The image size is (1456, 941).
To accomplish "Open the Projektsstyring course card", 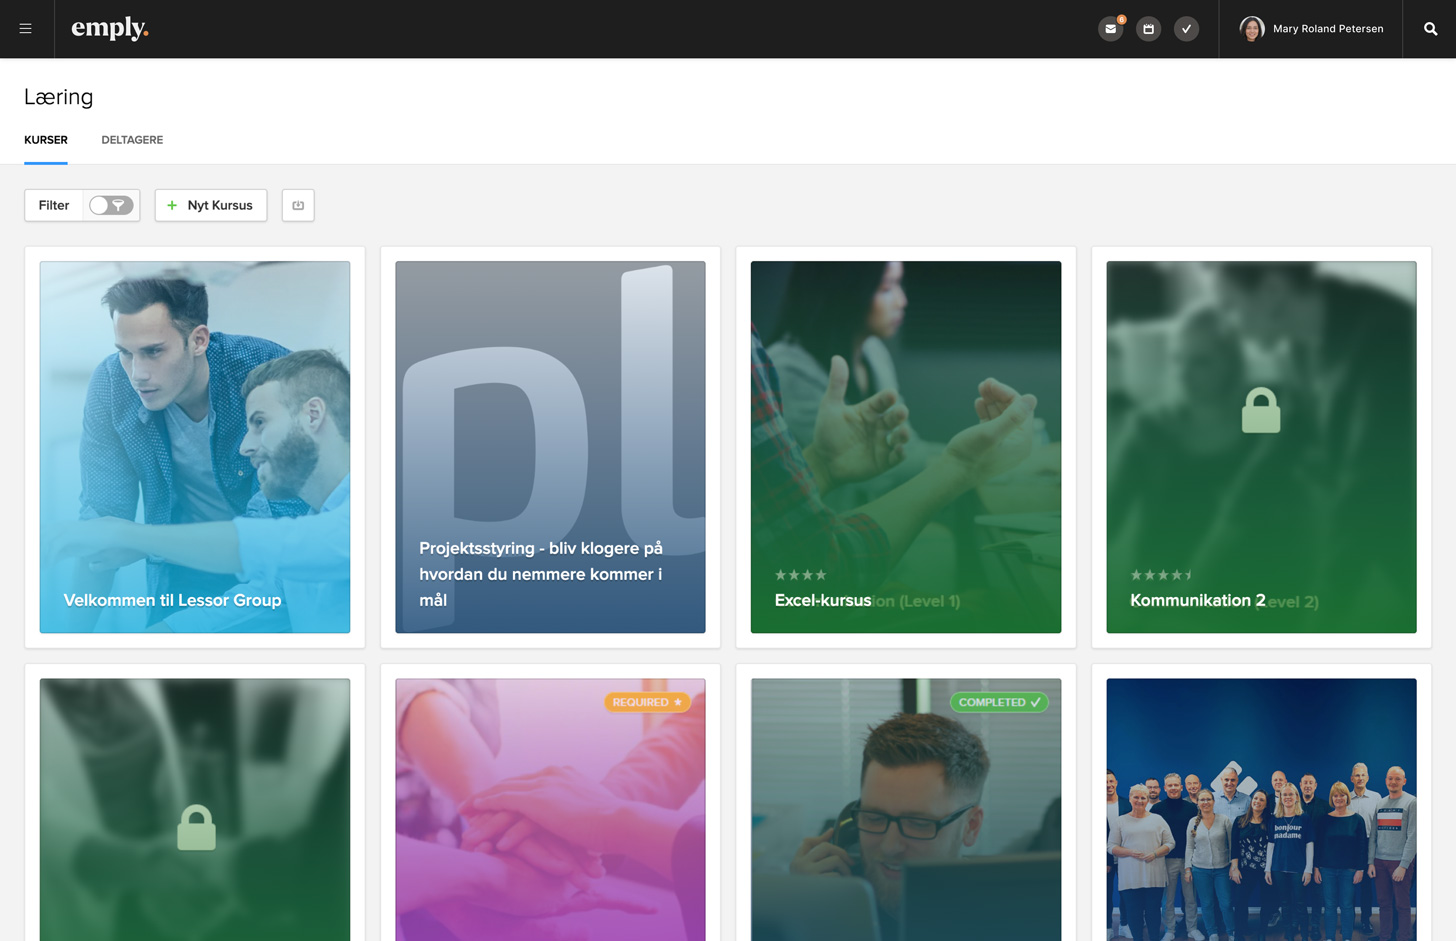I will pos(550,447).
